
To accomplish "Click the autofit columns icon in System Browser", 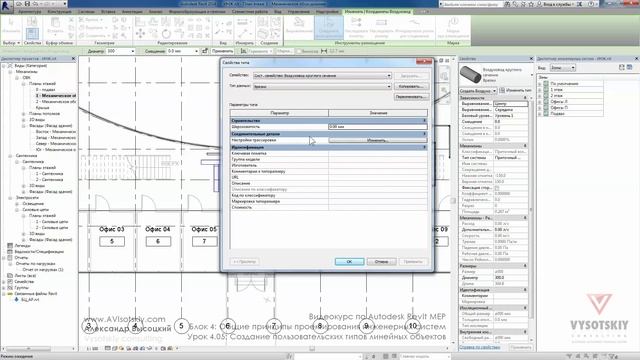I will 622,67.
